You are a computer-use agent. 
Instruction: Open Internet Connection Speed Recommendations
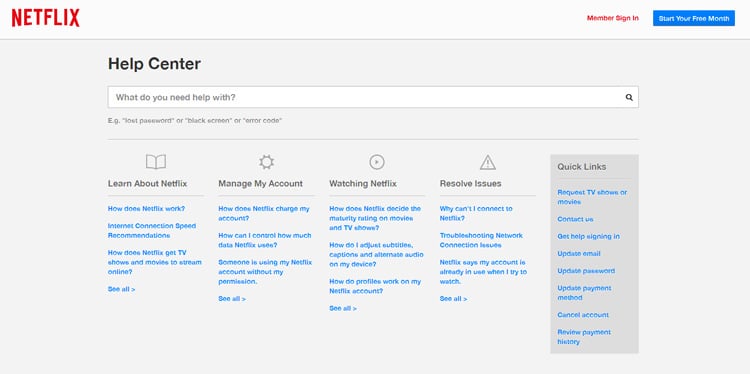(x=152, y=231)
